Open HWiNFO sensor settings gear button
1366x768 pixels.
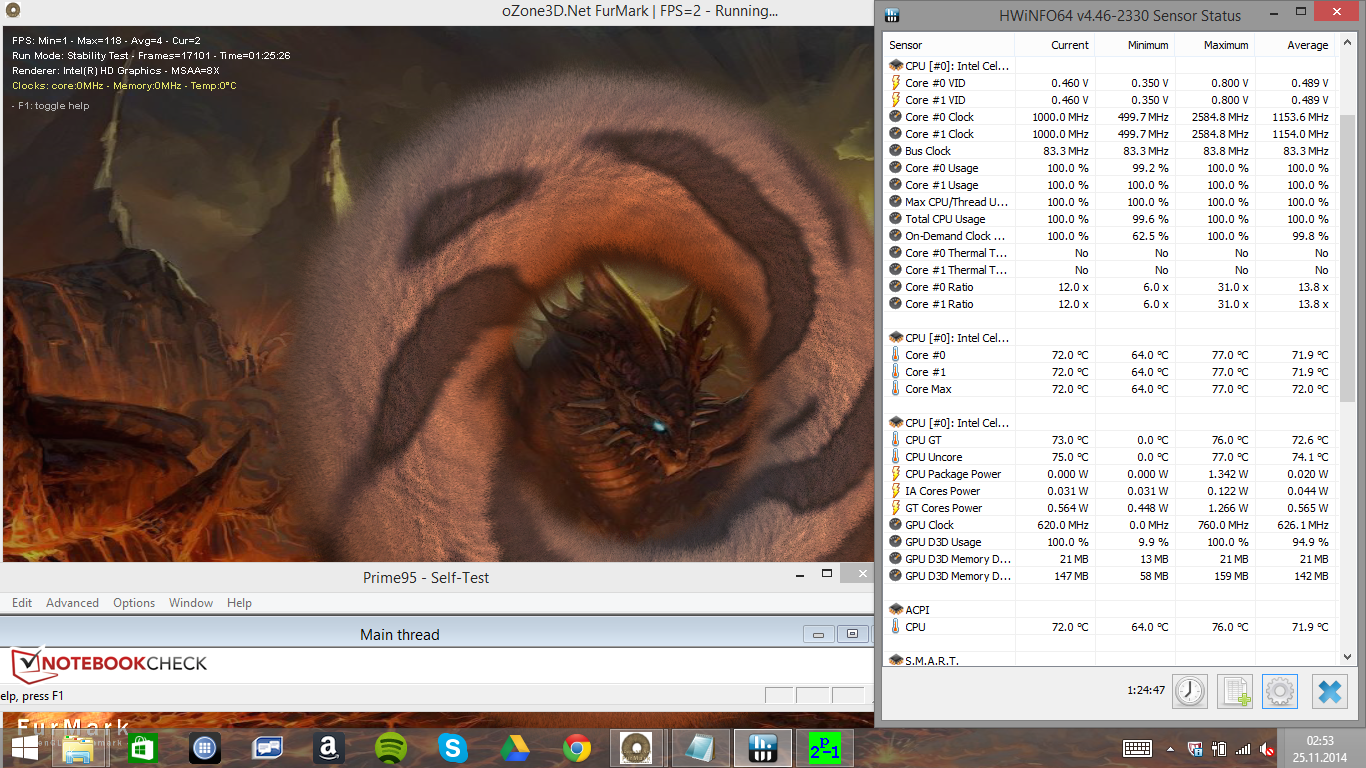click(1280, 691)
